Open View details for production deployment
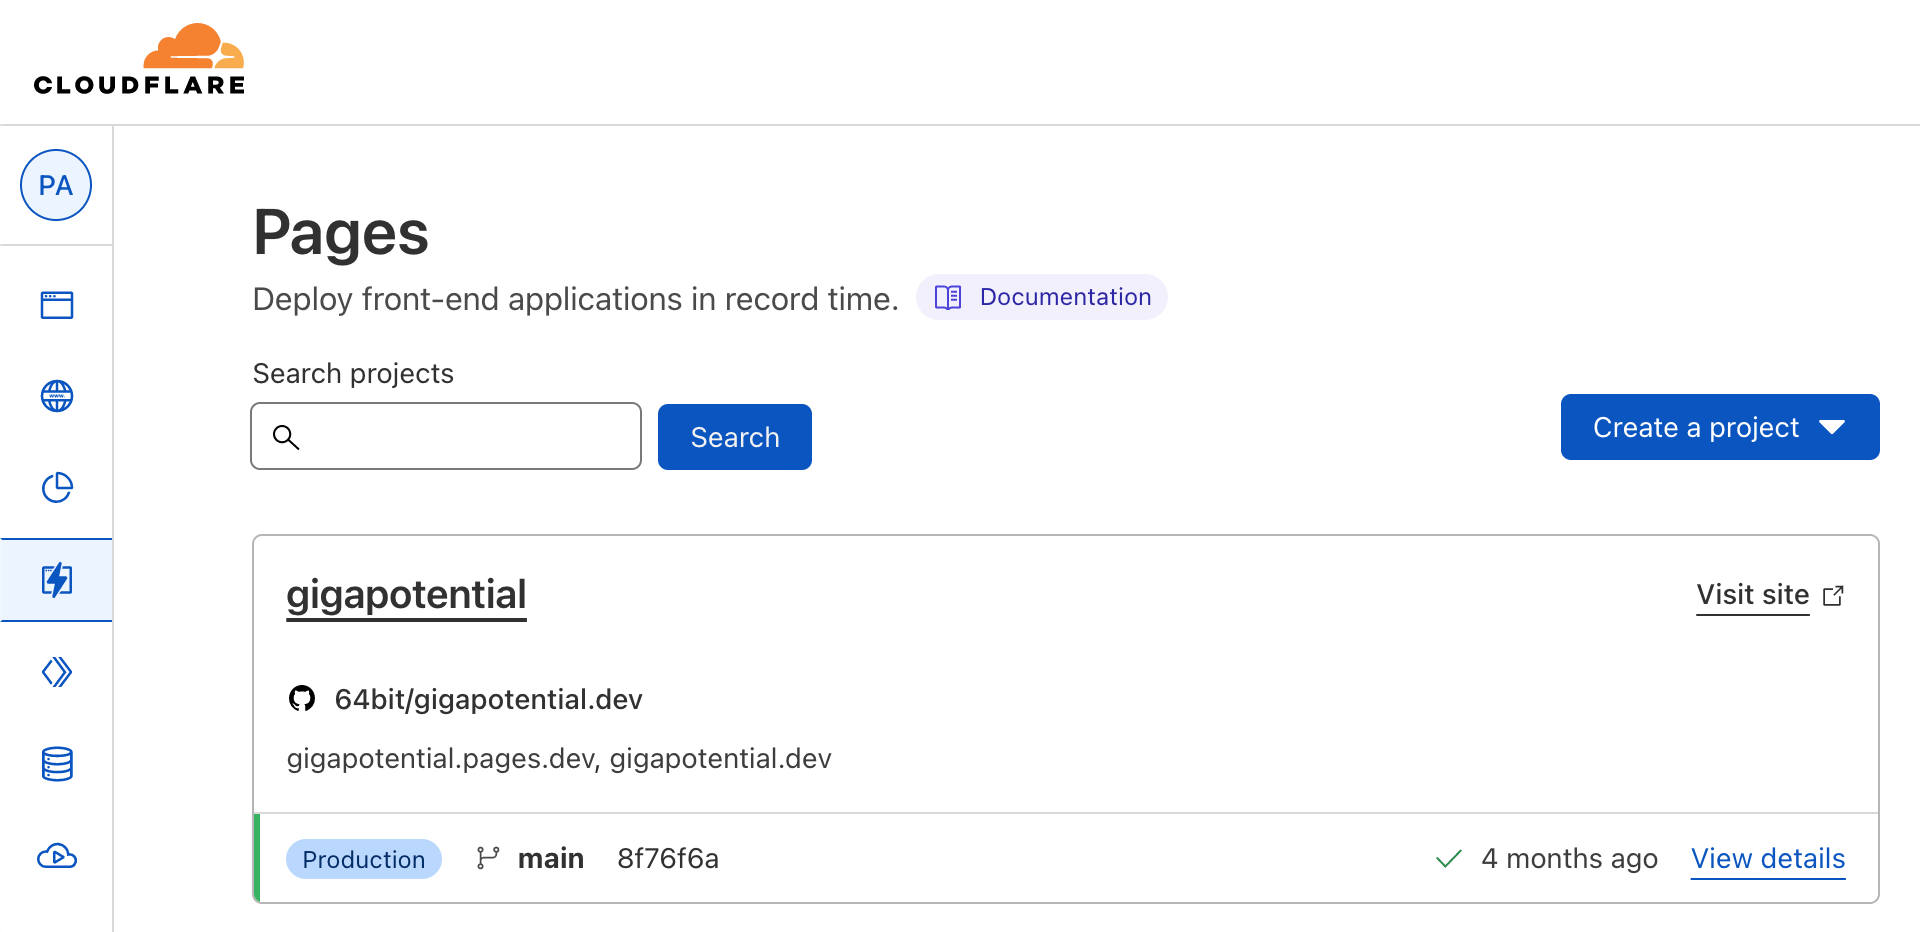Viewport: 1920px width, 932px height. 1768,859
